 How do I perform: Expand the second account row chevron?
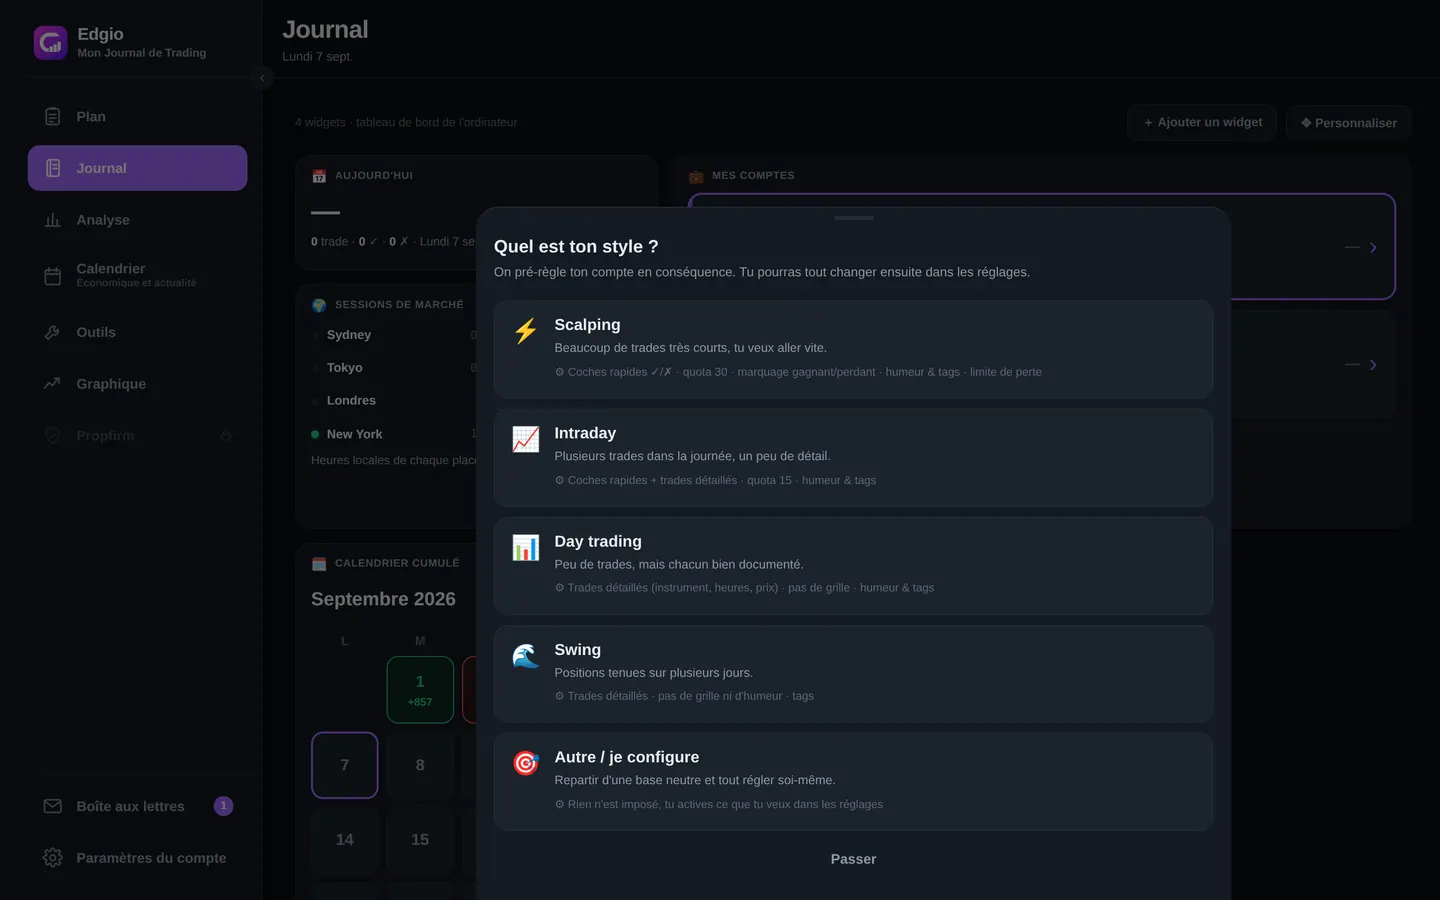click(1373, 365)
